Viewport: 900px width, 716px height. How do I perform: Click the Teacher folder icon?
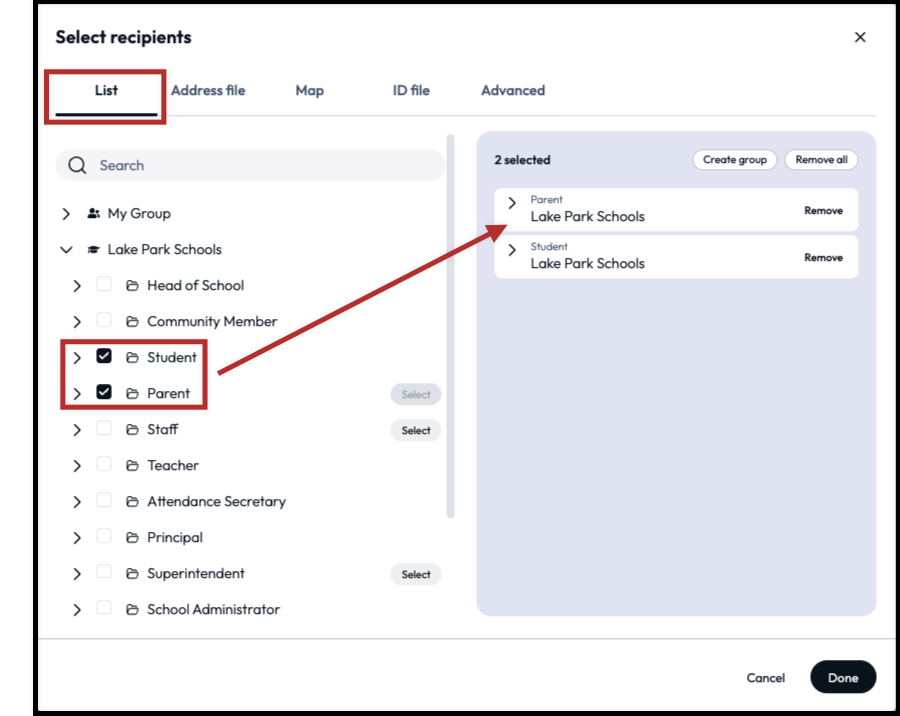click(x=132, y=466)
